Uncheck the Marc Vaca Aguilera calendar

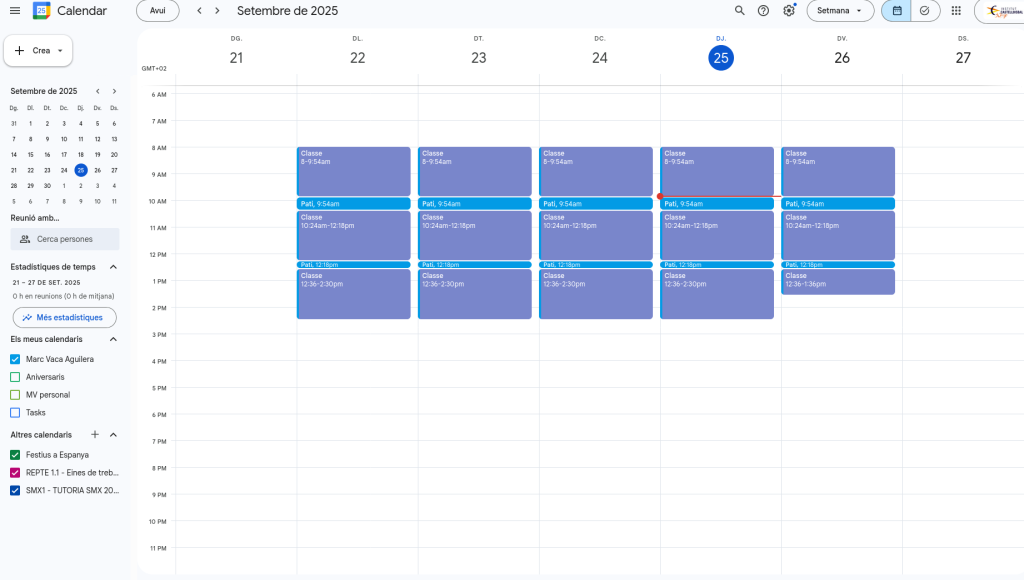(x=15, y=359)
